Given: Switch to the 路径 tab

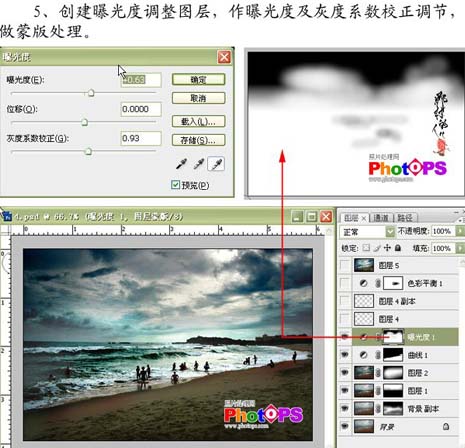Looking at the screenshot, I should 405,218.
